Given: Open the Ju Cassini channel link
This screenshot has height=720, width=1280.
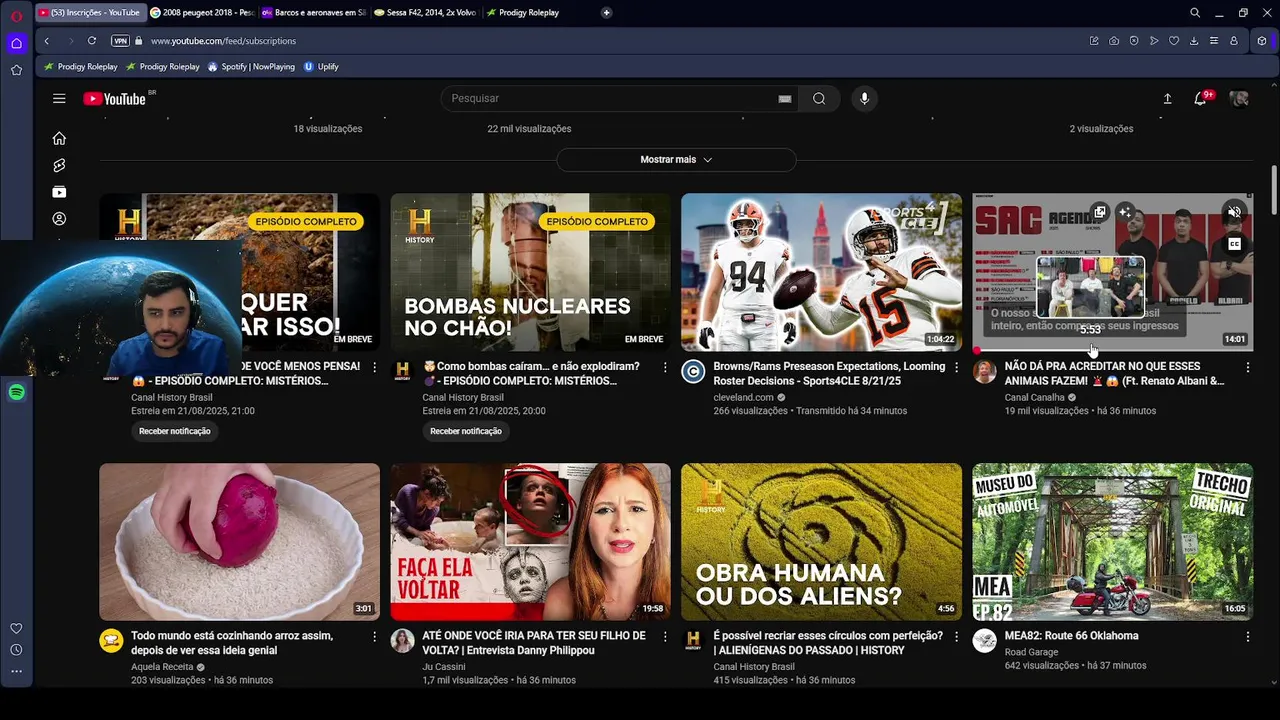Looking at the screenshot, I should point(444,667).
